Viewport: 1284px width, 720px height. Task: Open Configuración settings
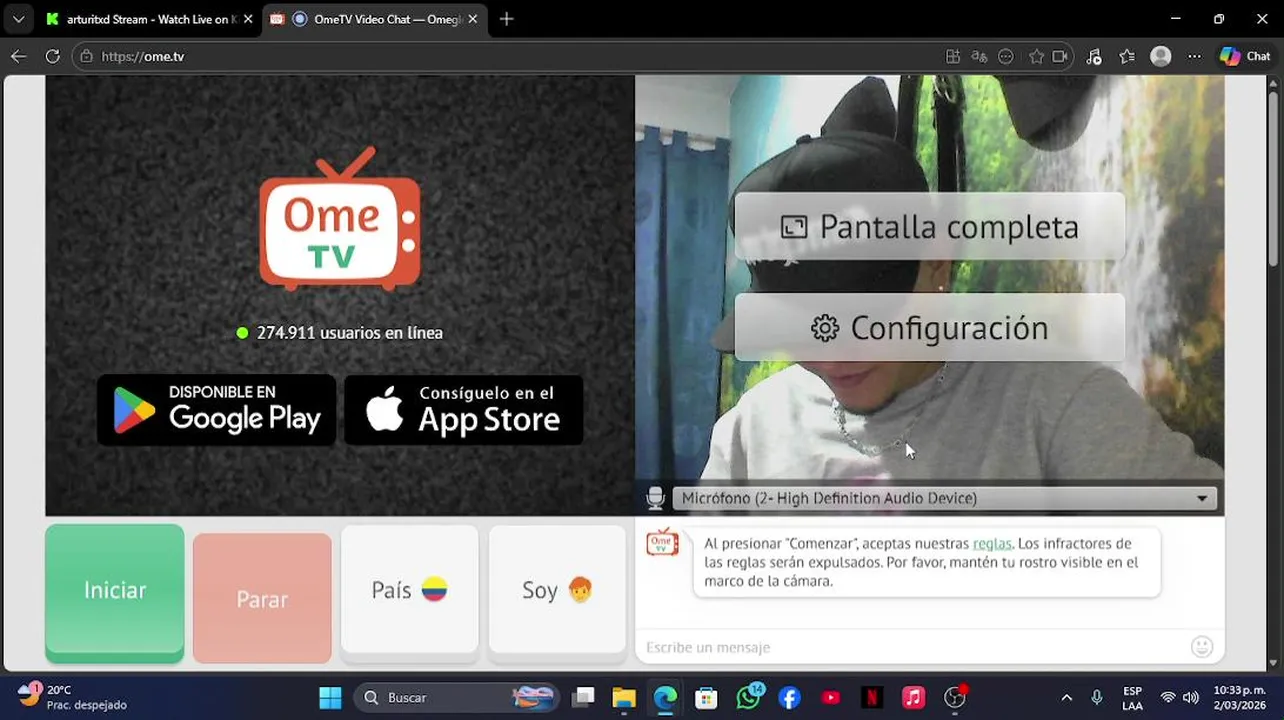click(930, 328)
